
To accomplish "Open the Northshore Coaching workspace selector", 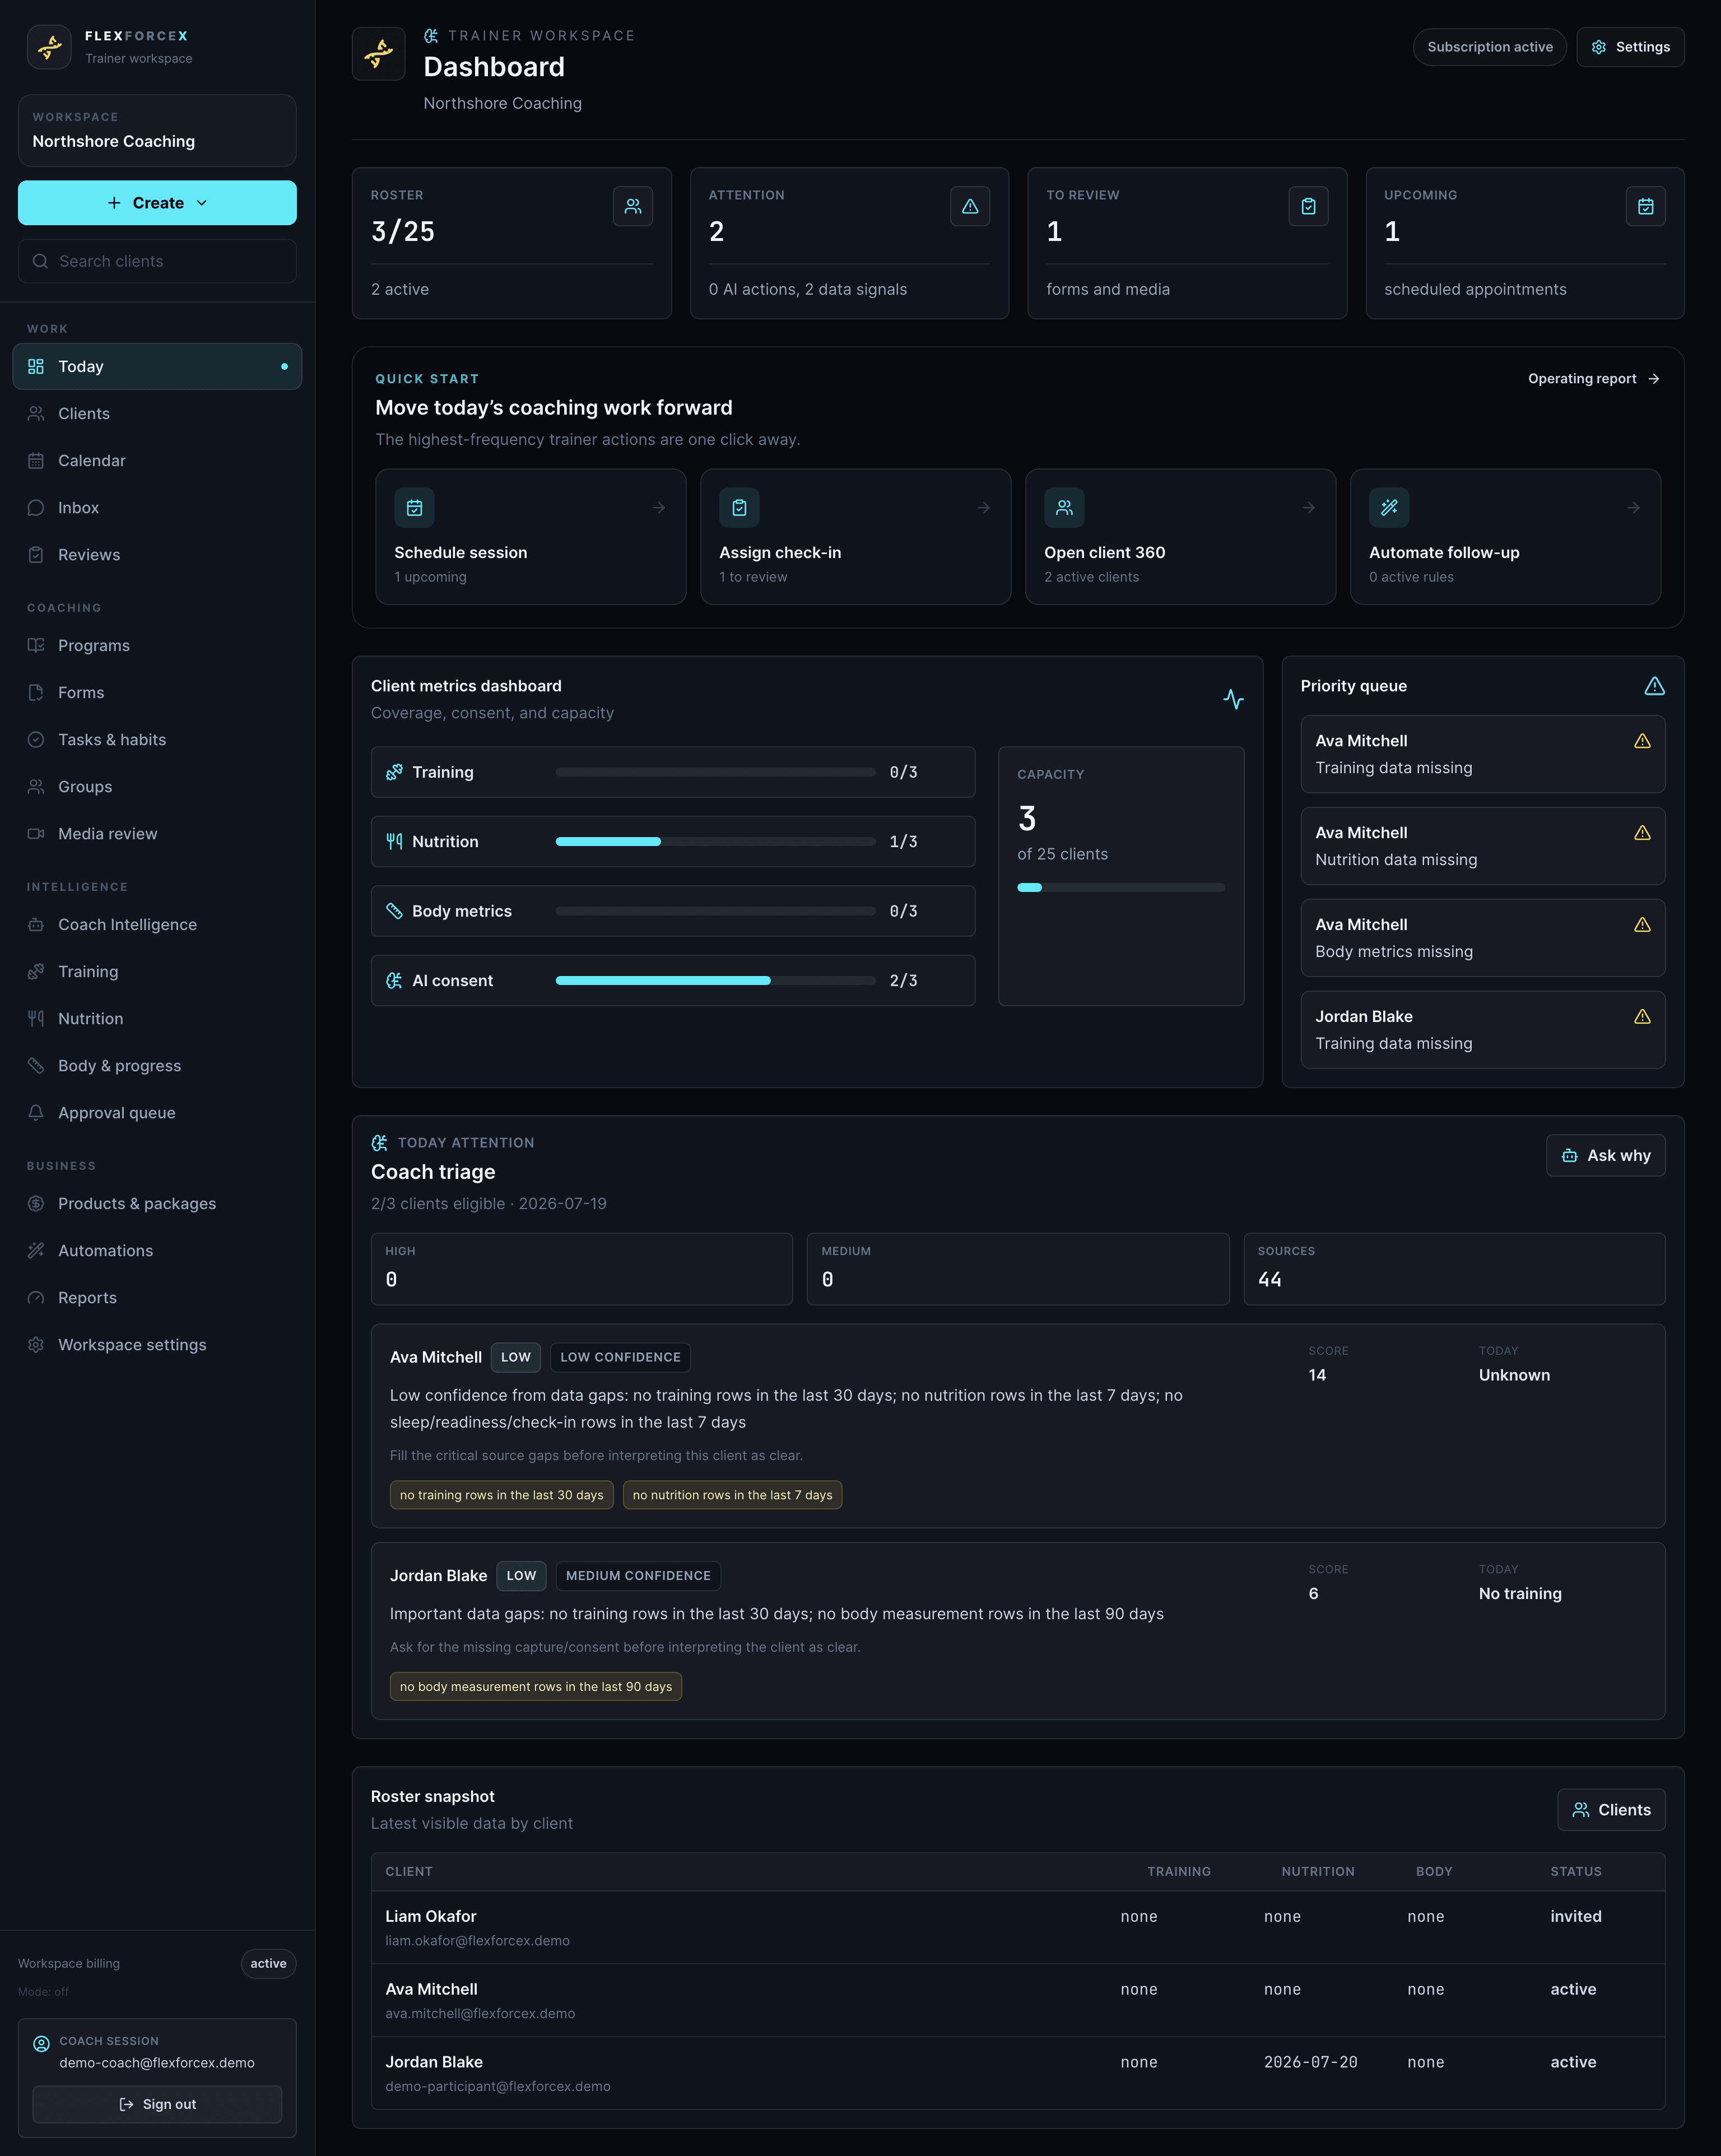I will [157, 130].
